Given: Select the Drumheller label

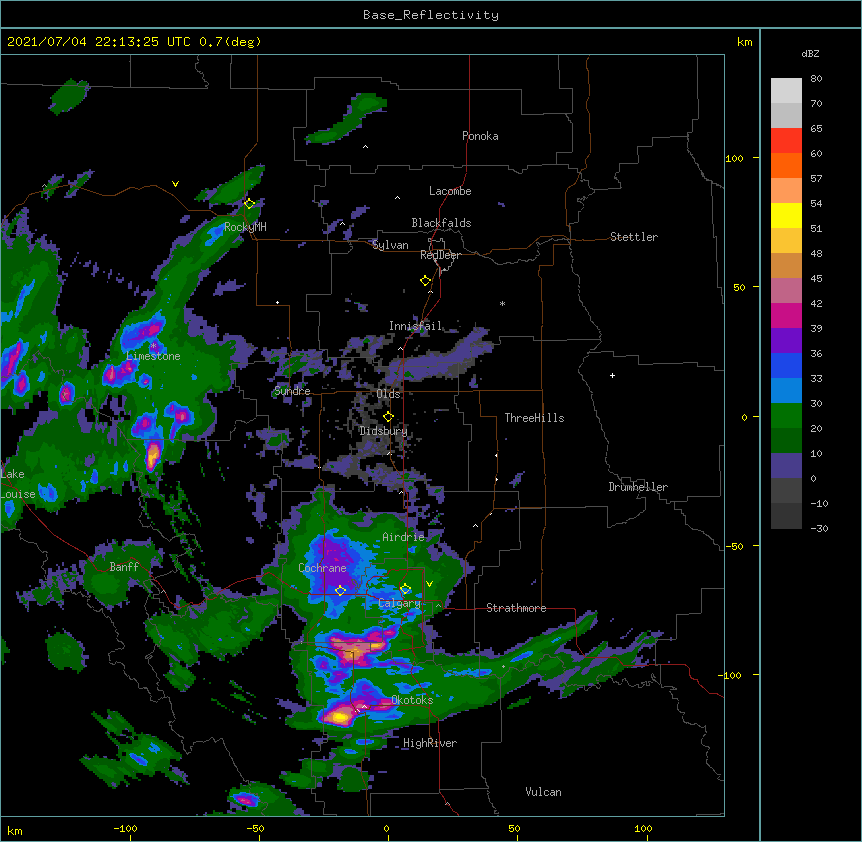Looking at the screenshot, I should 638,487.
